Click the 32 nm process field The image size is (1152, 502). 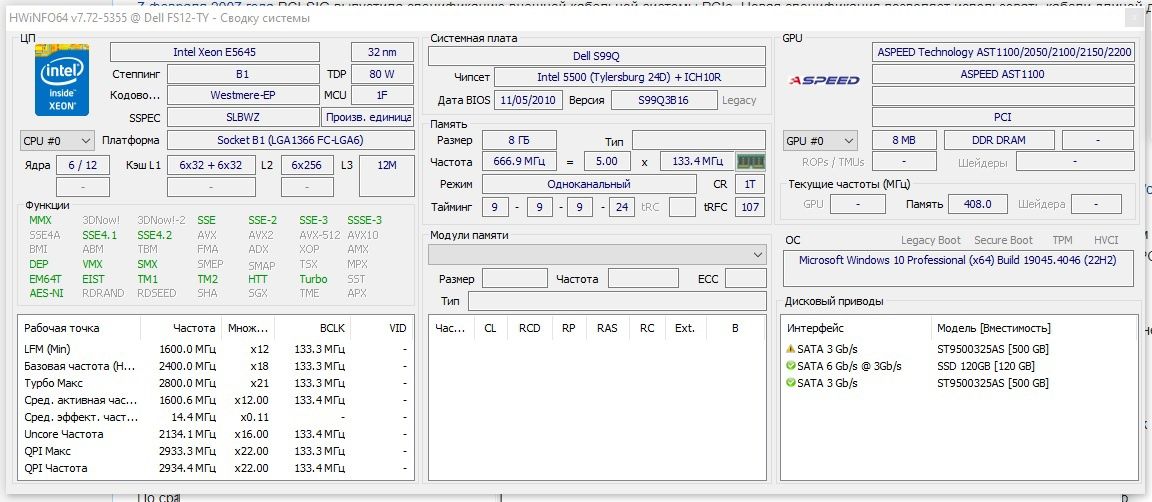(382, 52)
